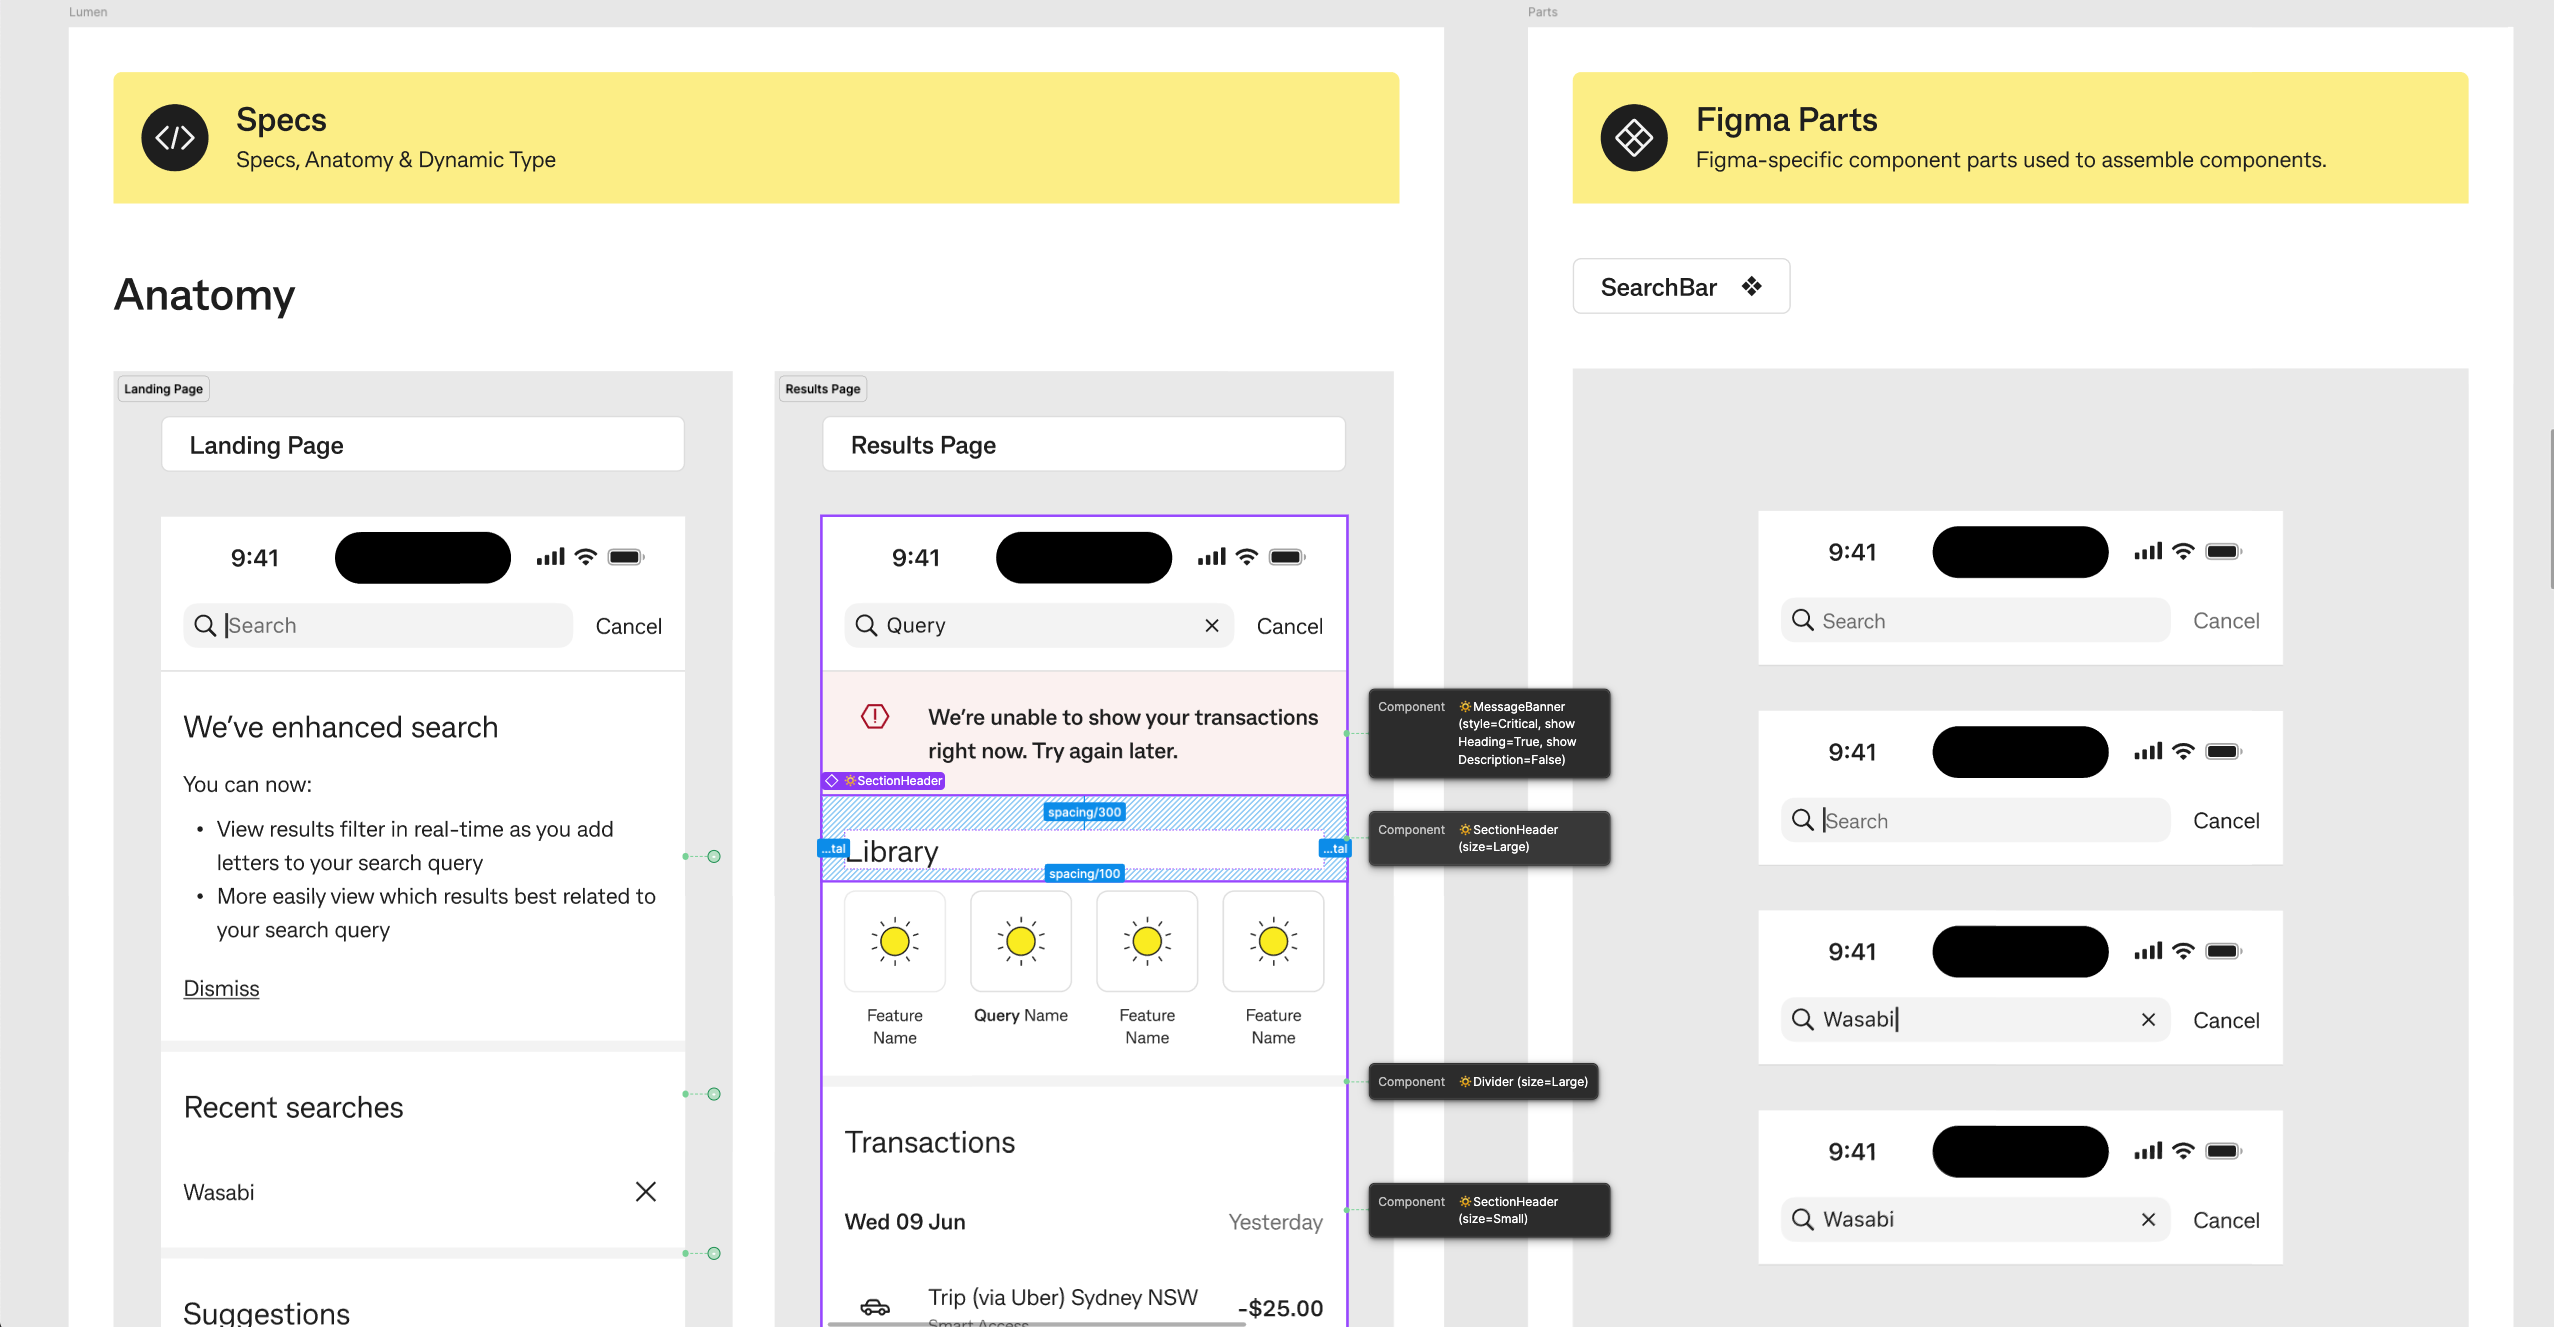The height and width of the screenshot is (1327, 2554).
Task: Click the MessageBanner component annotation
Action: pos(1488,733)
